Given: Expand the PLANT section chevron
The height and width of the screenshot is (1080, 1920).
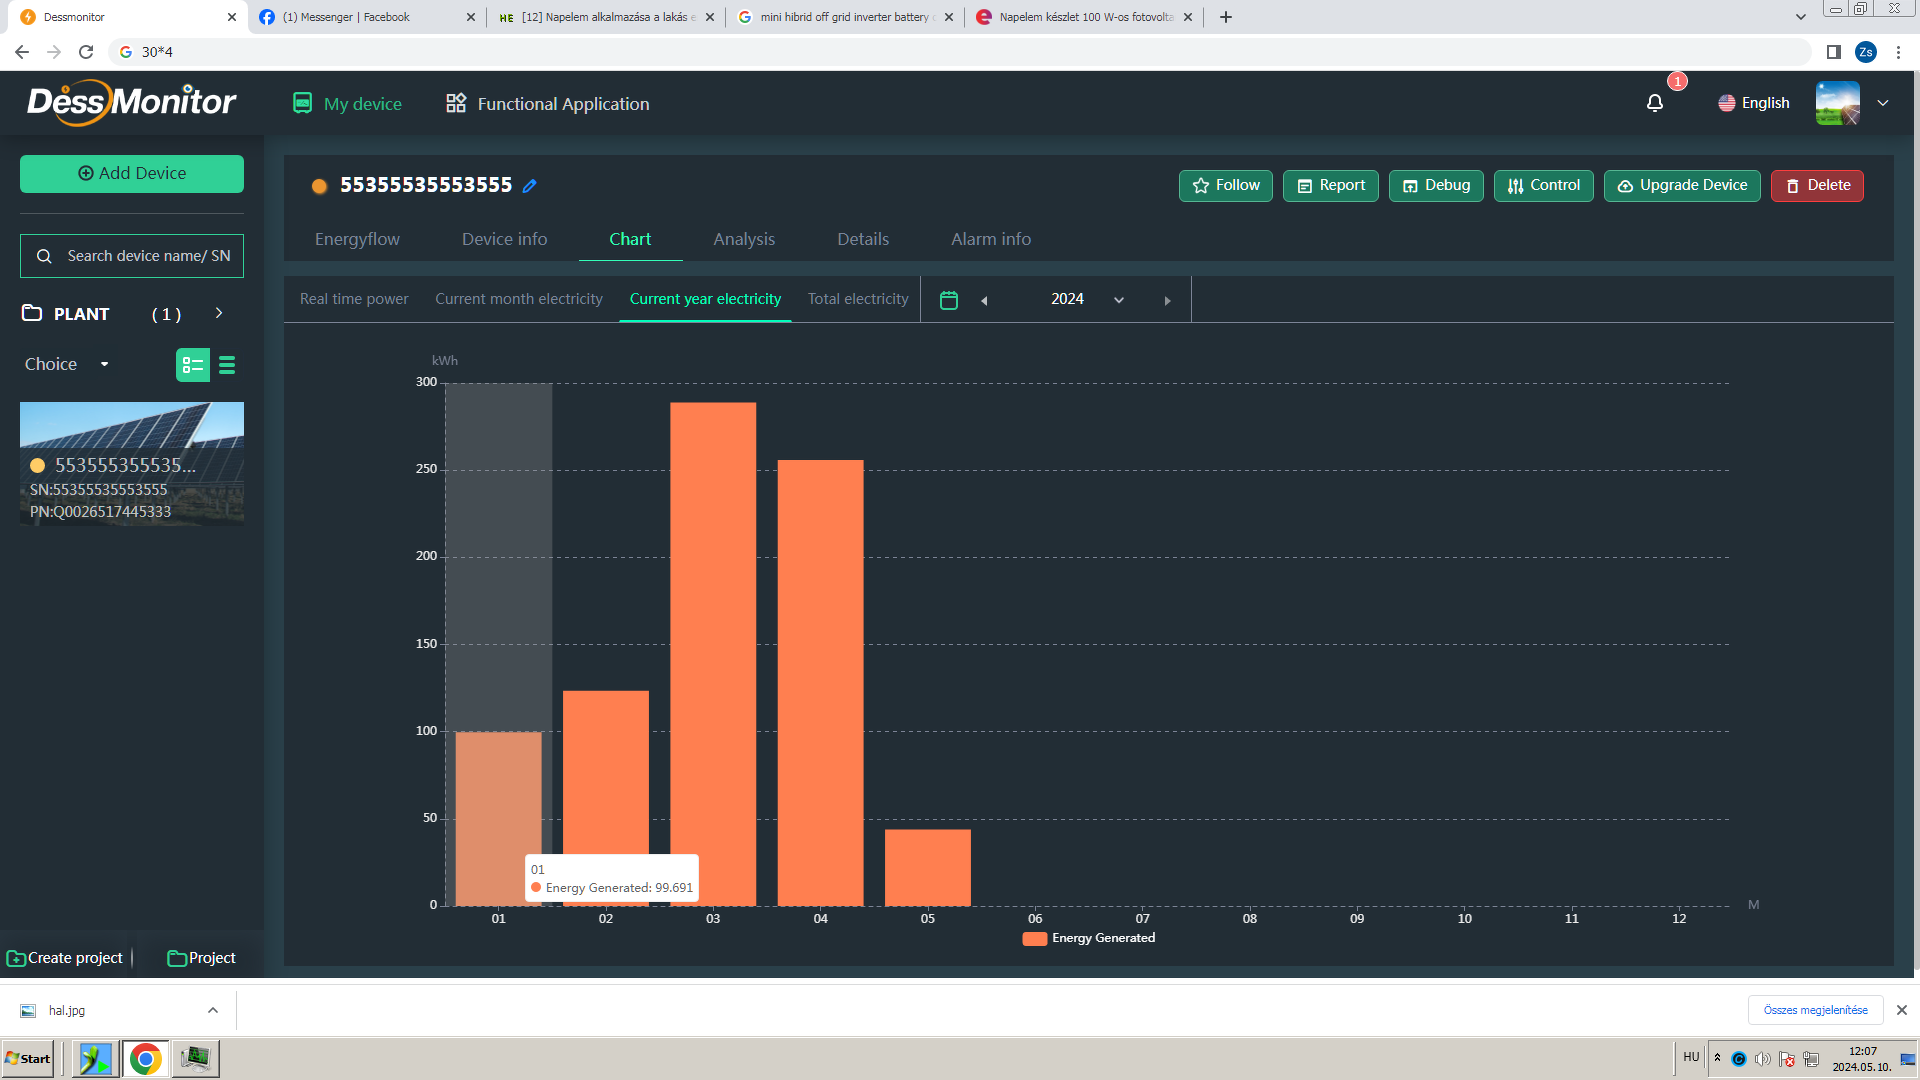Looking at the screenshot, I should click(219, 313).
